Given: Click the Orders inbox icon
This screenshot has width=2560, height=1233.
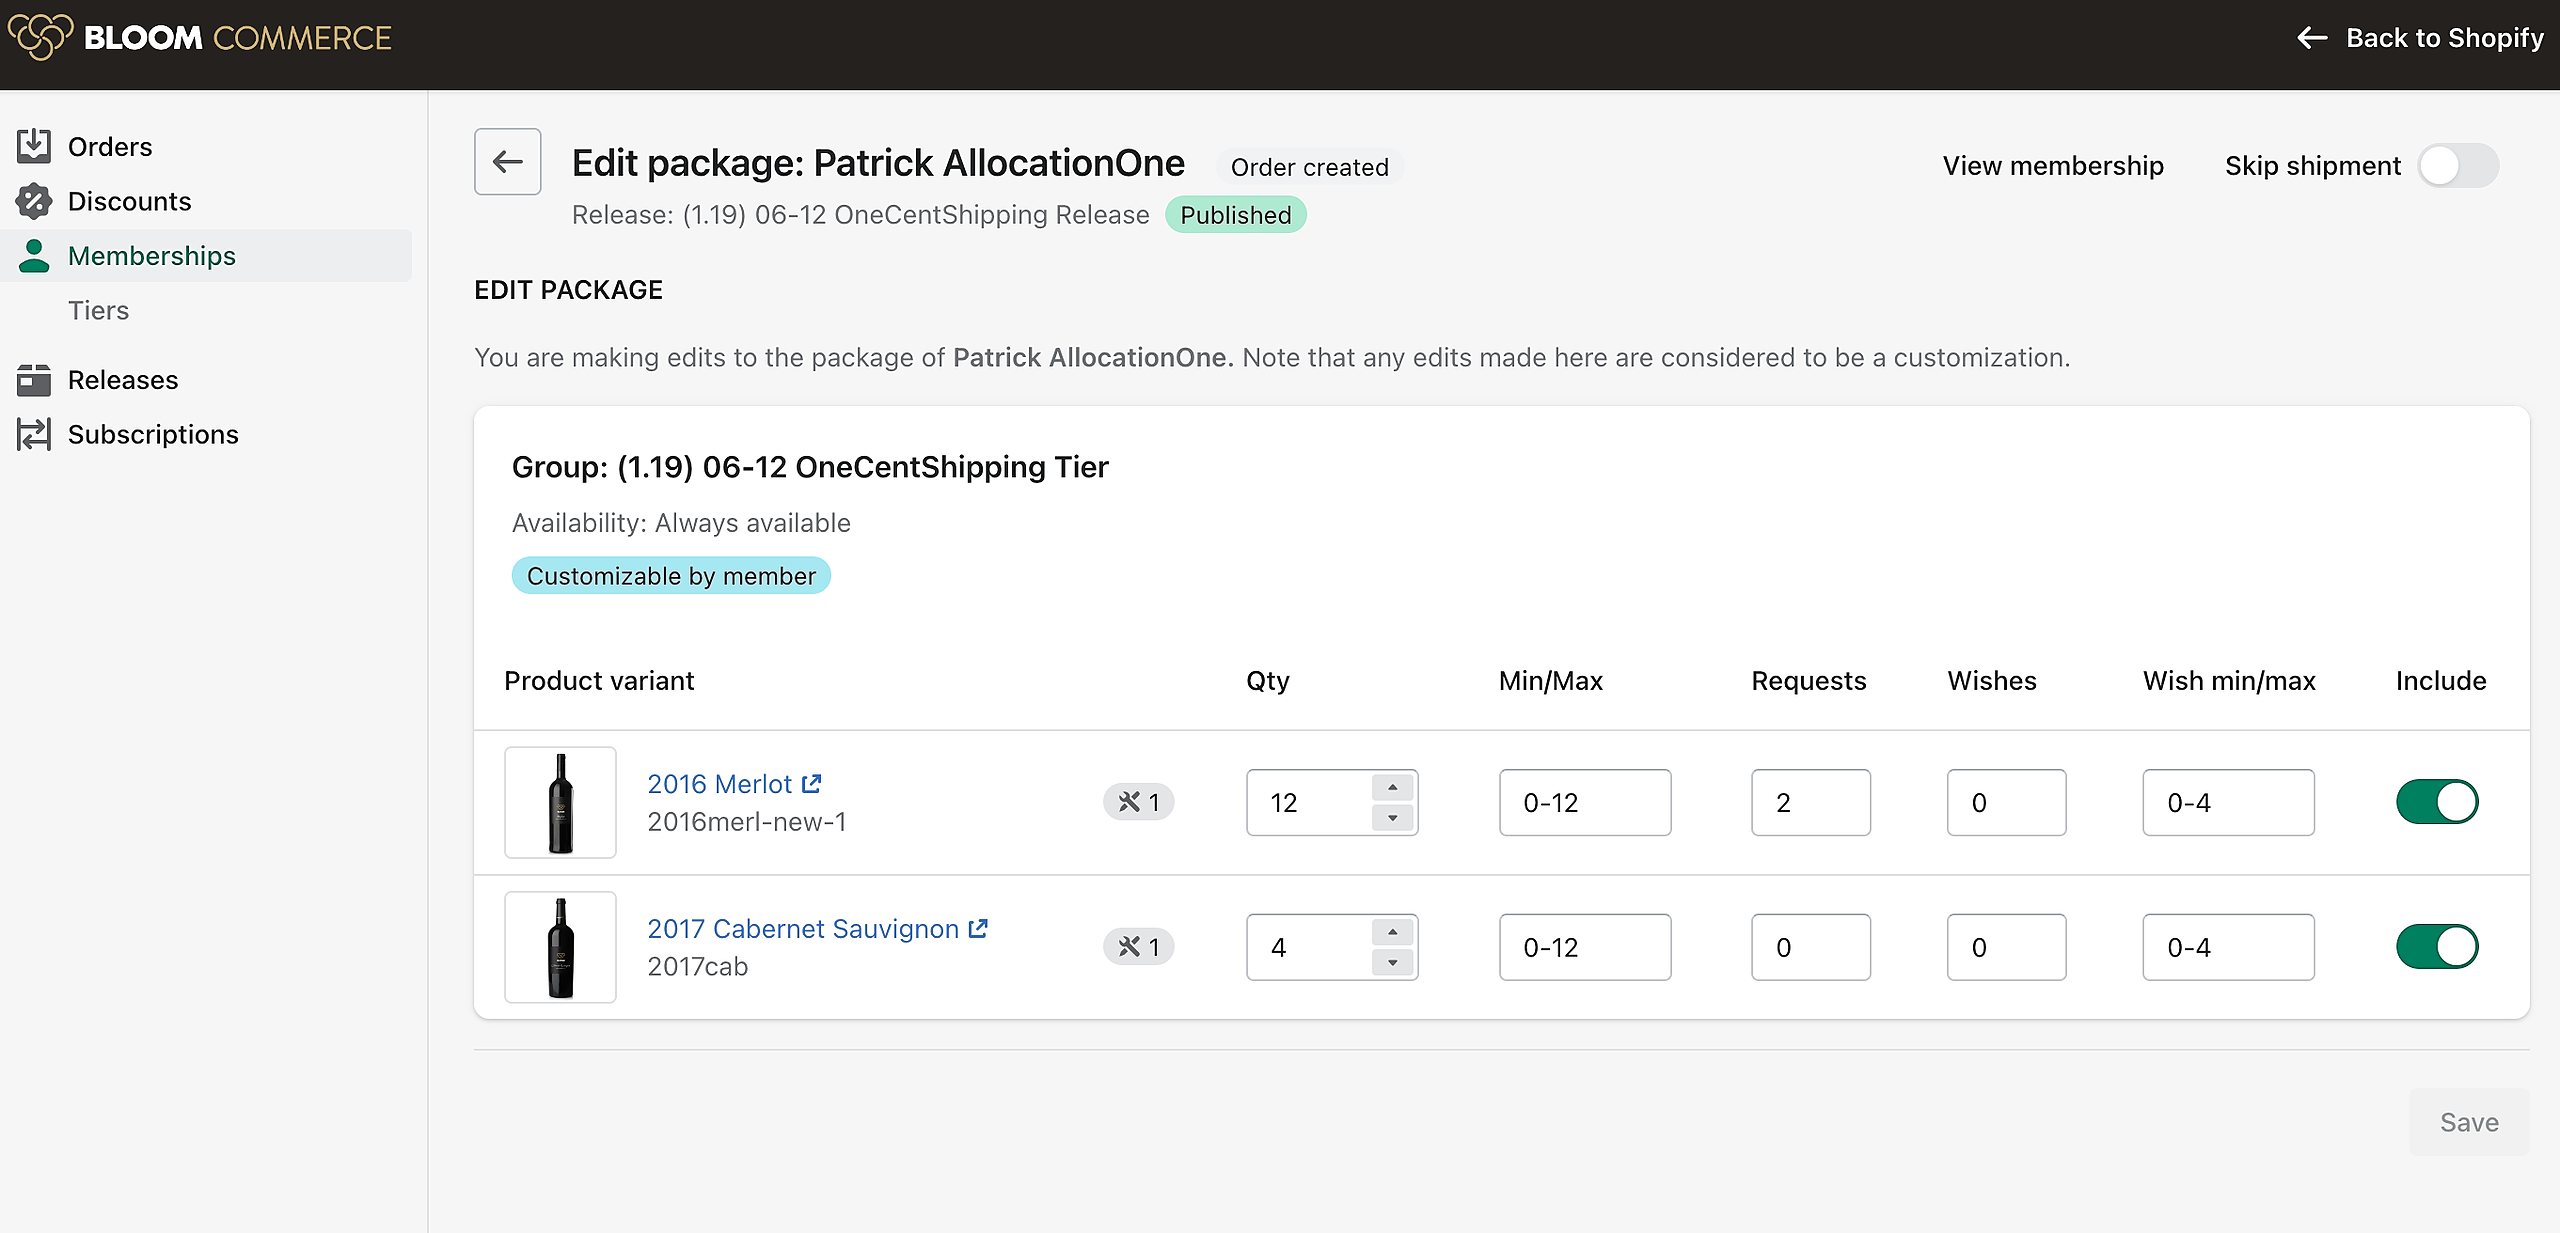Looking at the screenshot, I should 33,146.
